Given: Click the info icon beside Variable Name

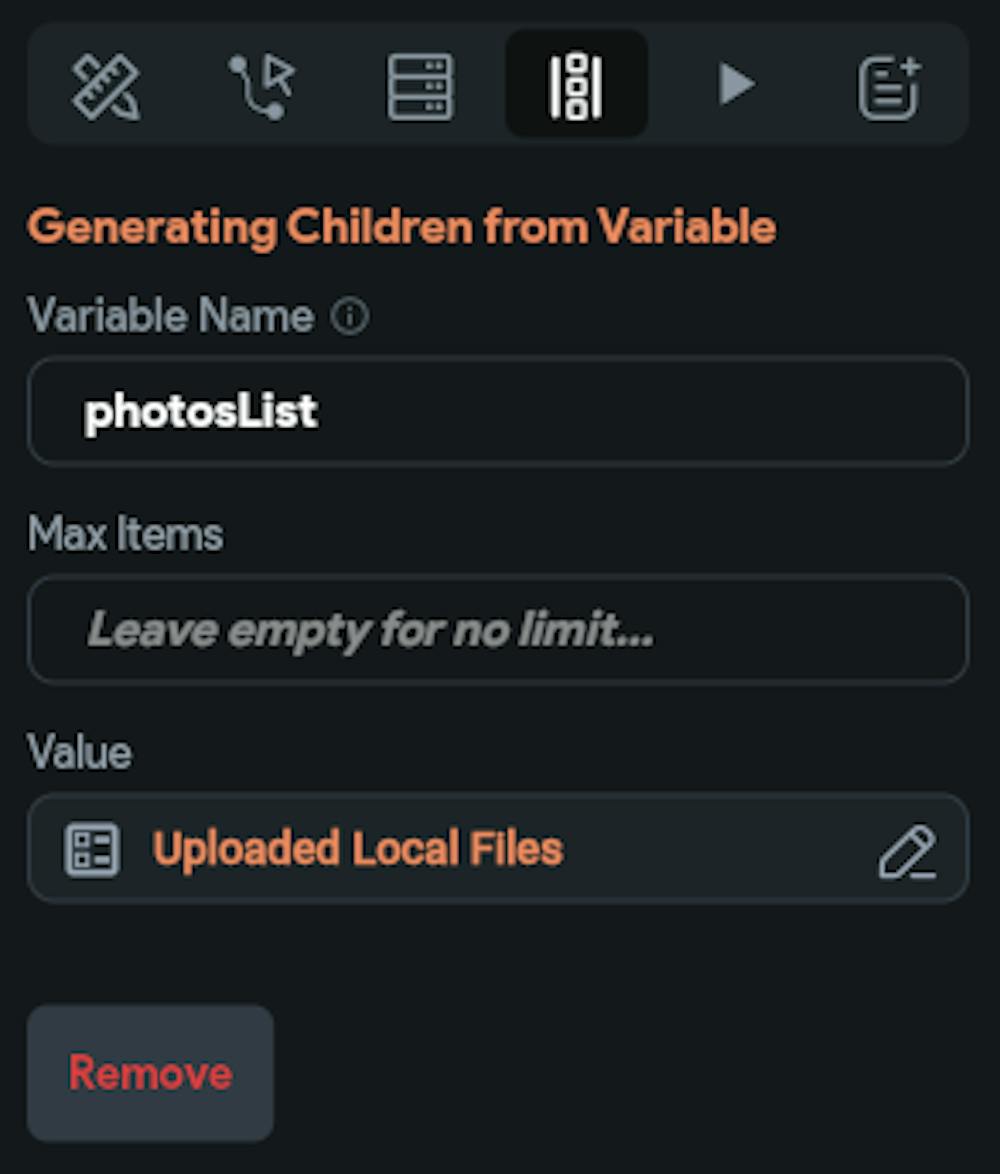Looking at the screenshot, I should (x=350, y=318).
